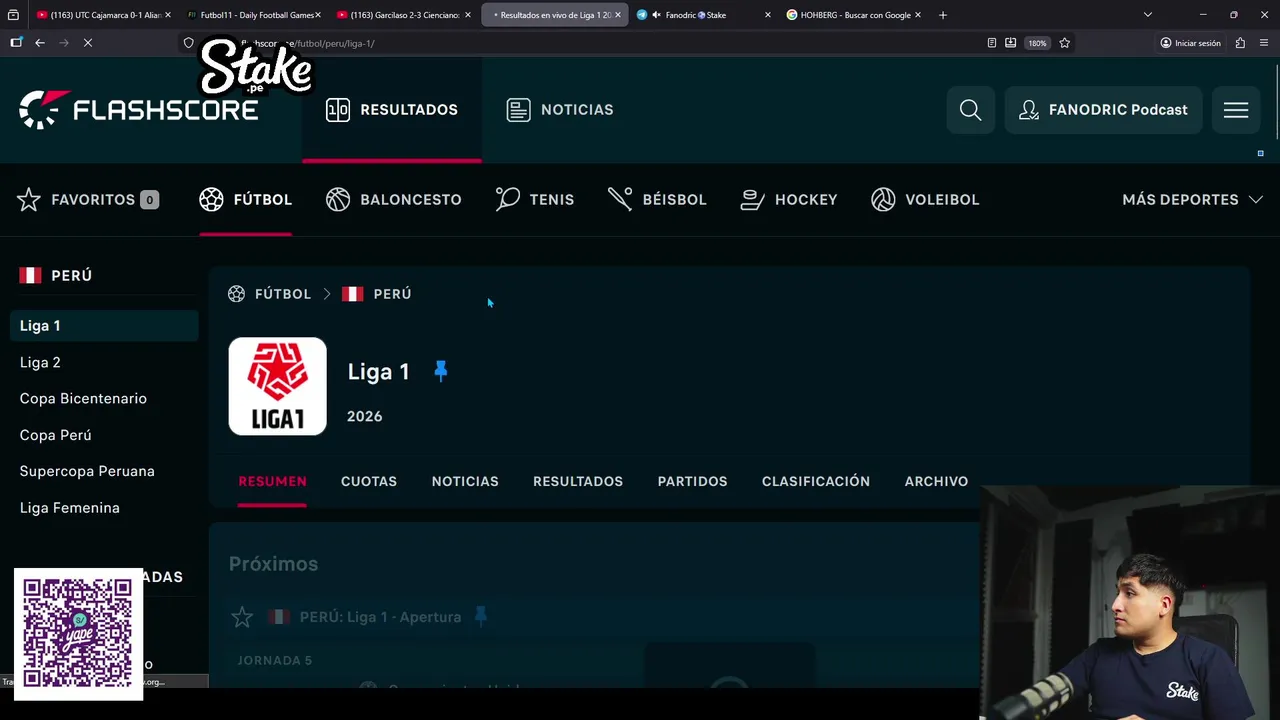
Task: Bookmark this page with star icon
Action: coord(1064,43)
